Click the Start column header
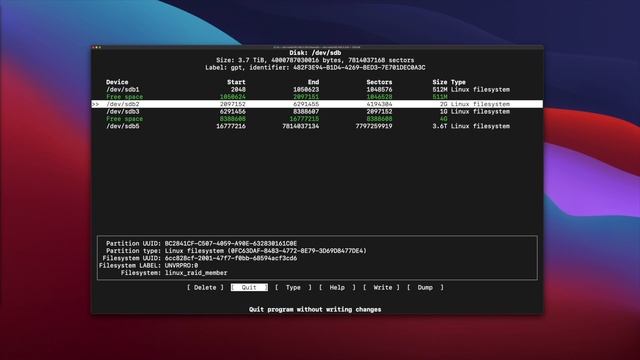640x360 pixels. (236, 82)
